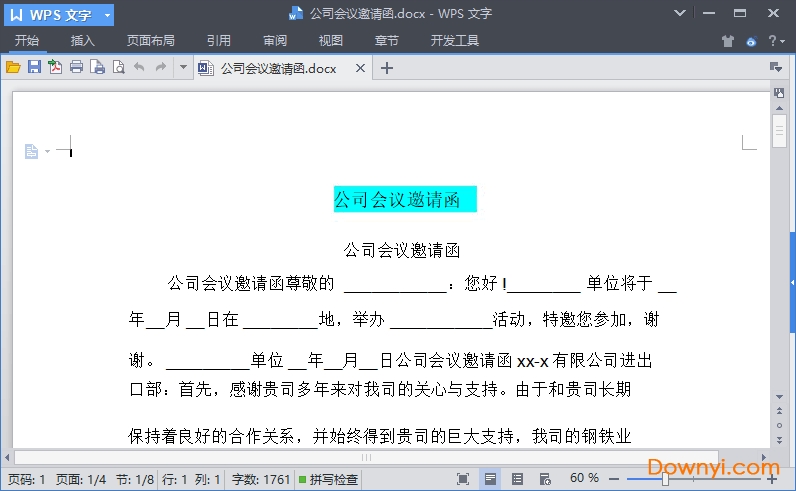The width and height of the screenshot is (796, 491).
Task: Open the 开发工具 tab
Action: click(x=454, y=41)
